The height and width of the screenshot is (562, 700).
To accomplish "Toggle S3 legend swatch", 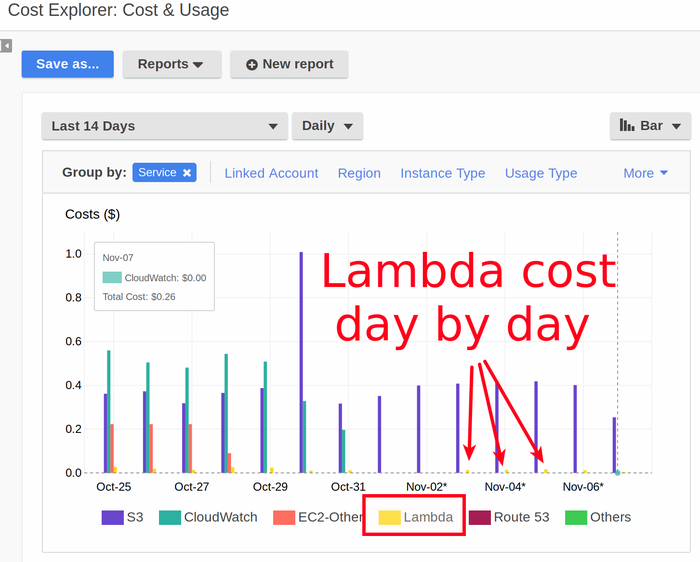I will [112, 517].
